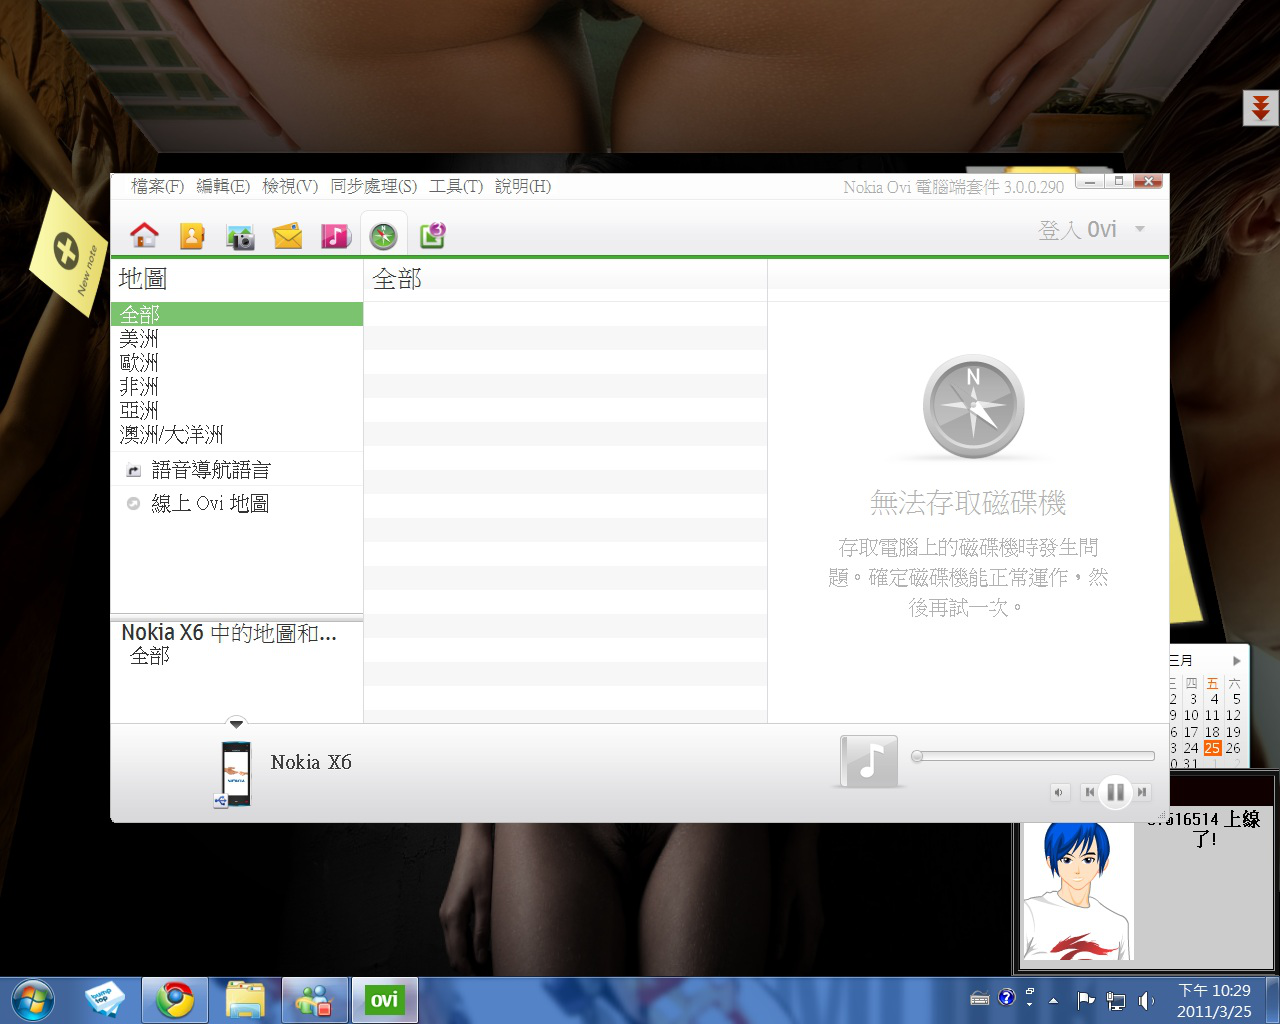Click the 線上 Ovi 地圖 globe icon
This screenshot has height=1024, width=1280.
[x=133, y=504]
